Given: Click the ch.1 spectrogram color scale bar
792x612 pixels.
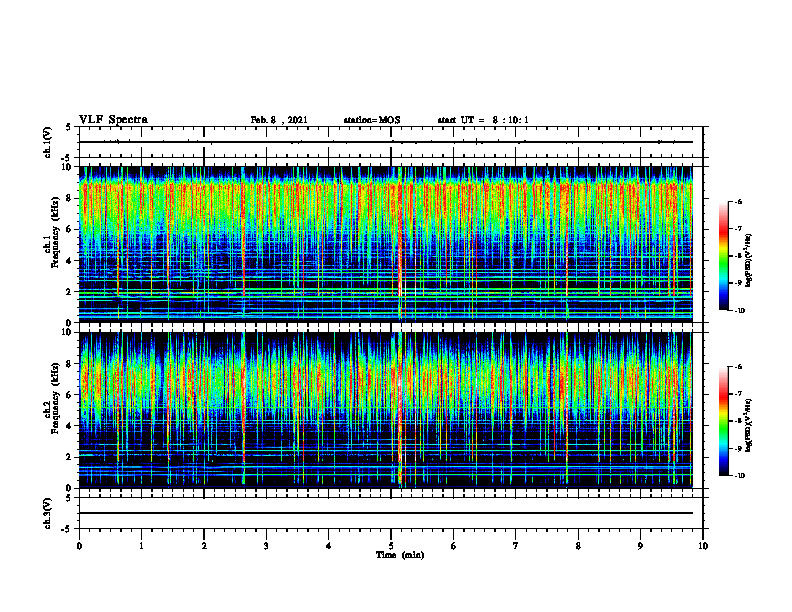Looking at the screenshot, I should 723,256.
